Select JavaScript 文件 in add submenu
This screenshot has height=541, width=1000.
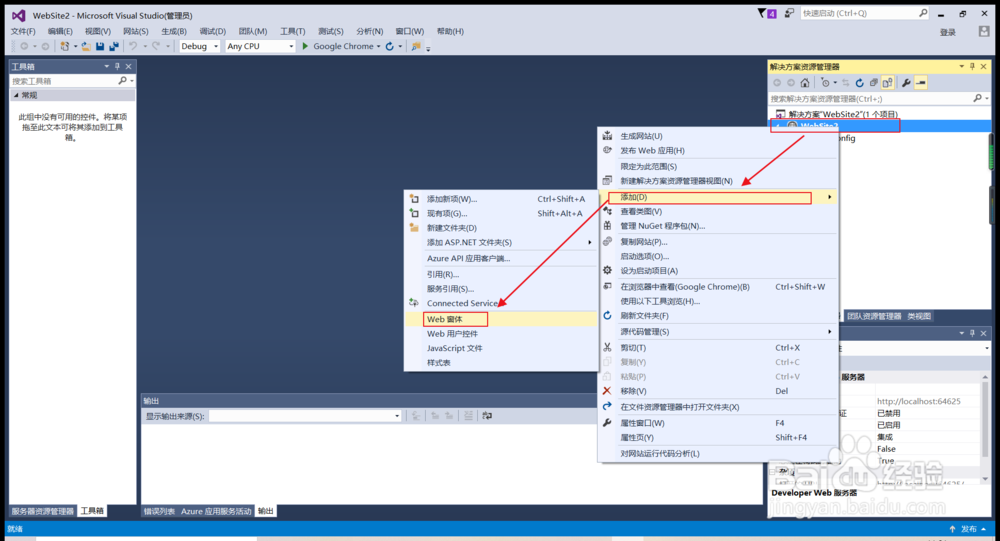501,348
